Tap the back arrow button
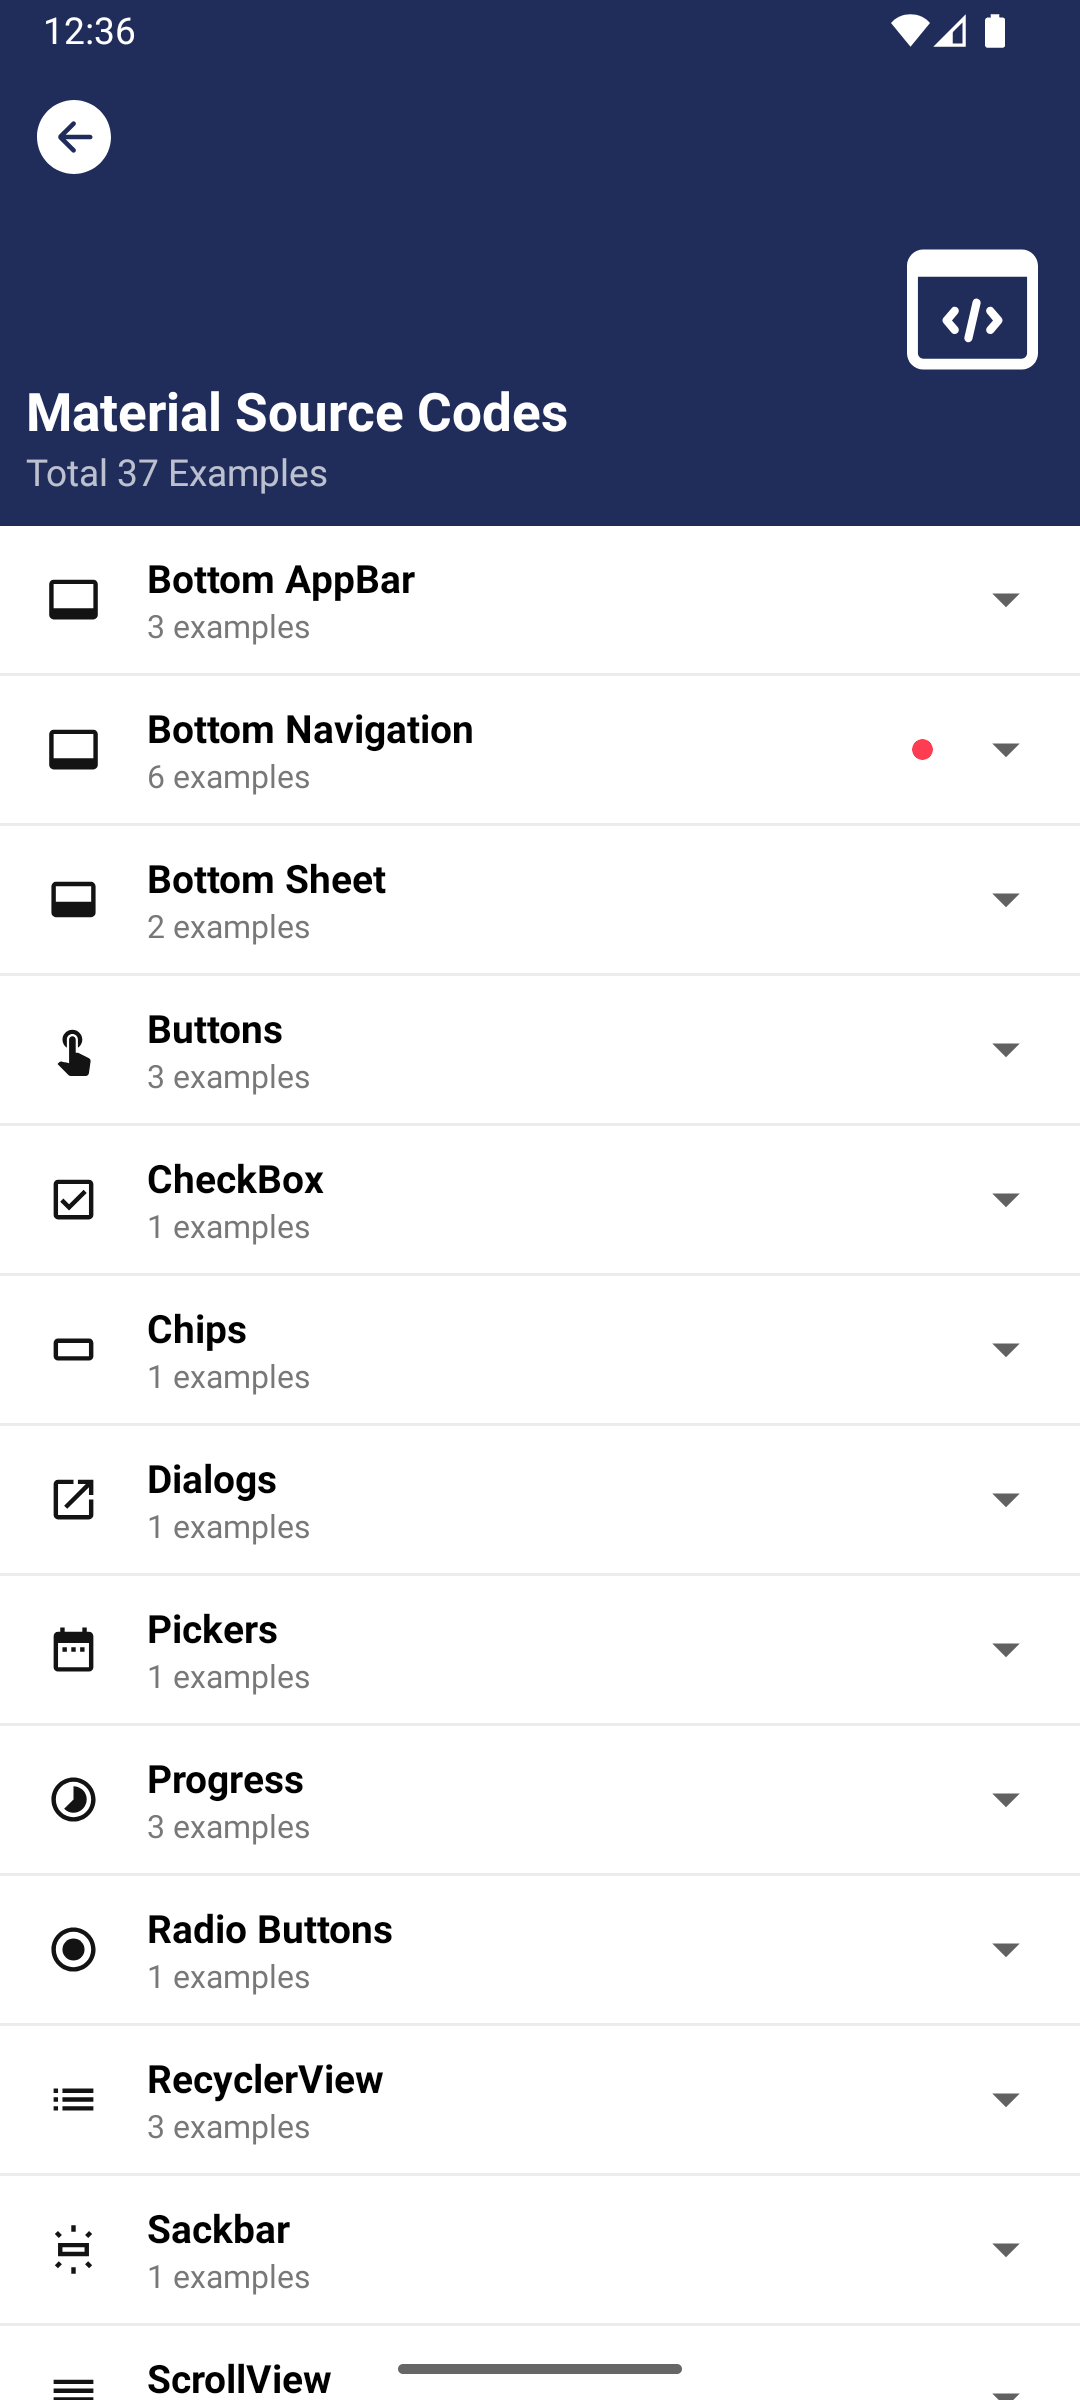 click(74, 137)
